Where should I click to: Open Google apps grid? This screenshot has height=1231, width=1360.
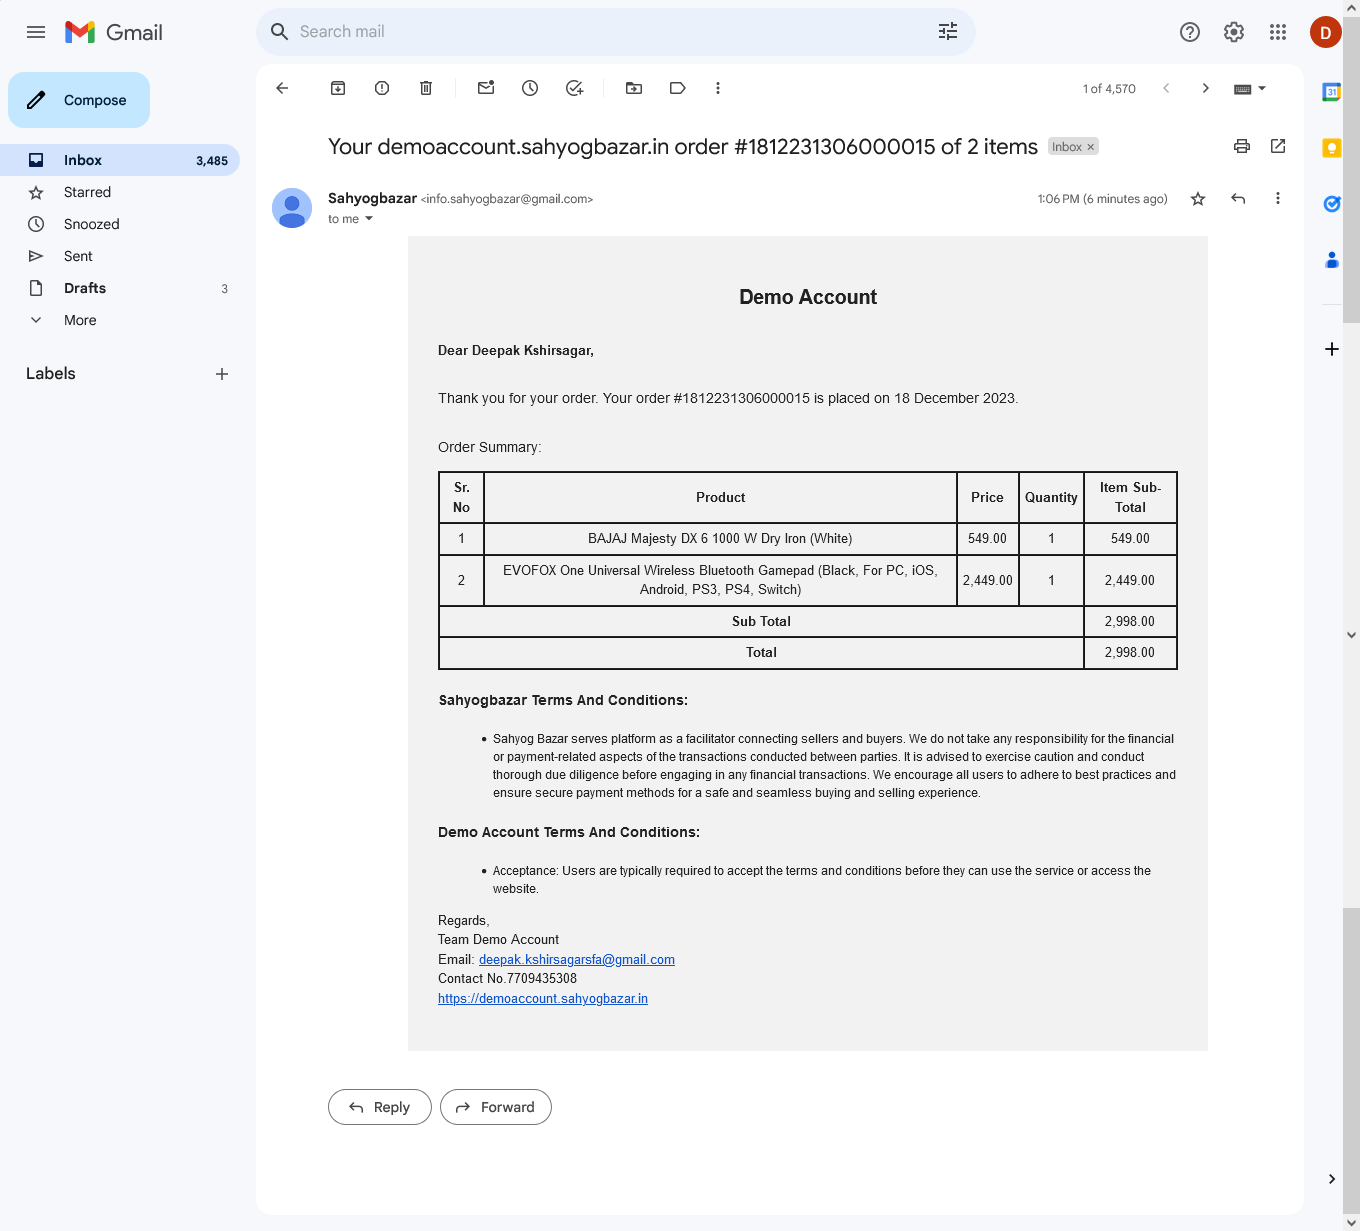[1278, 32]
